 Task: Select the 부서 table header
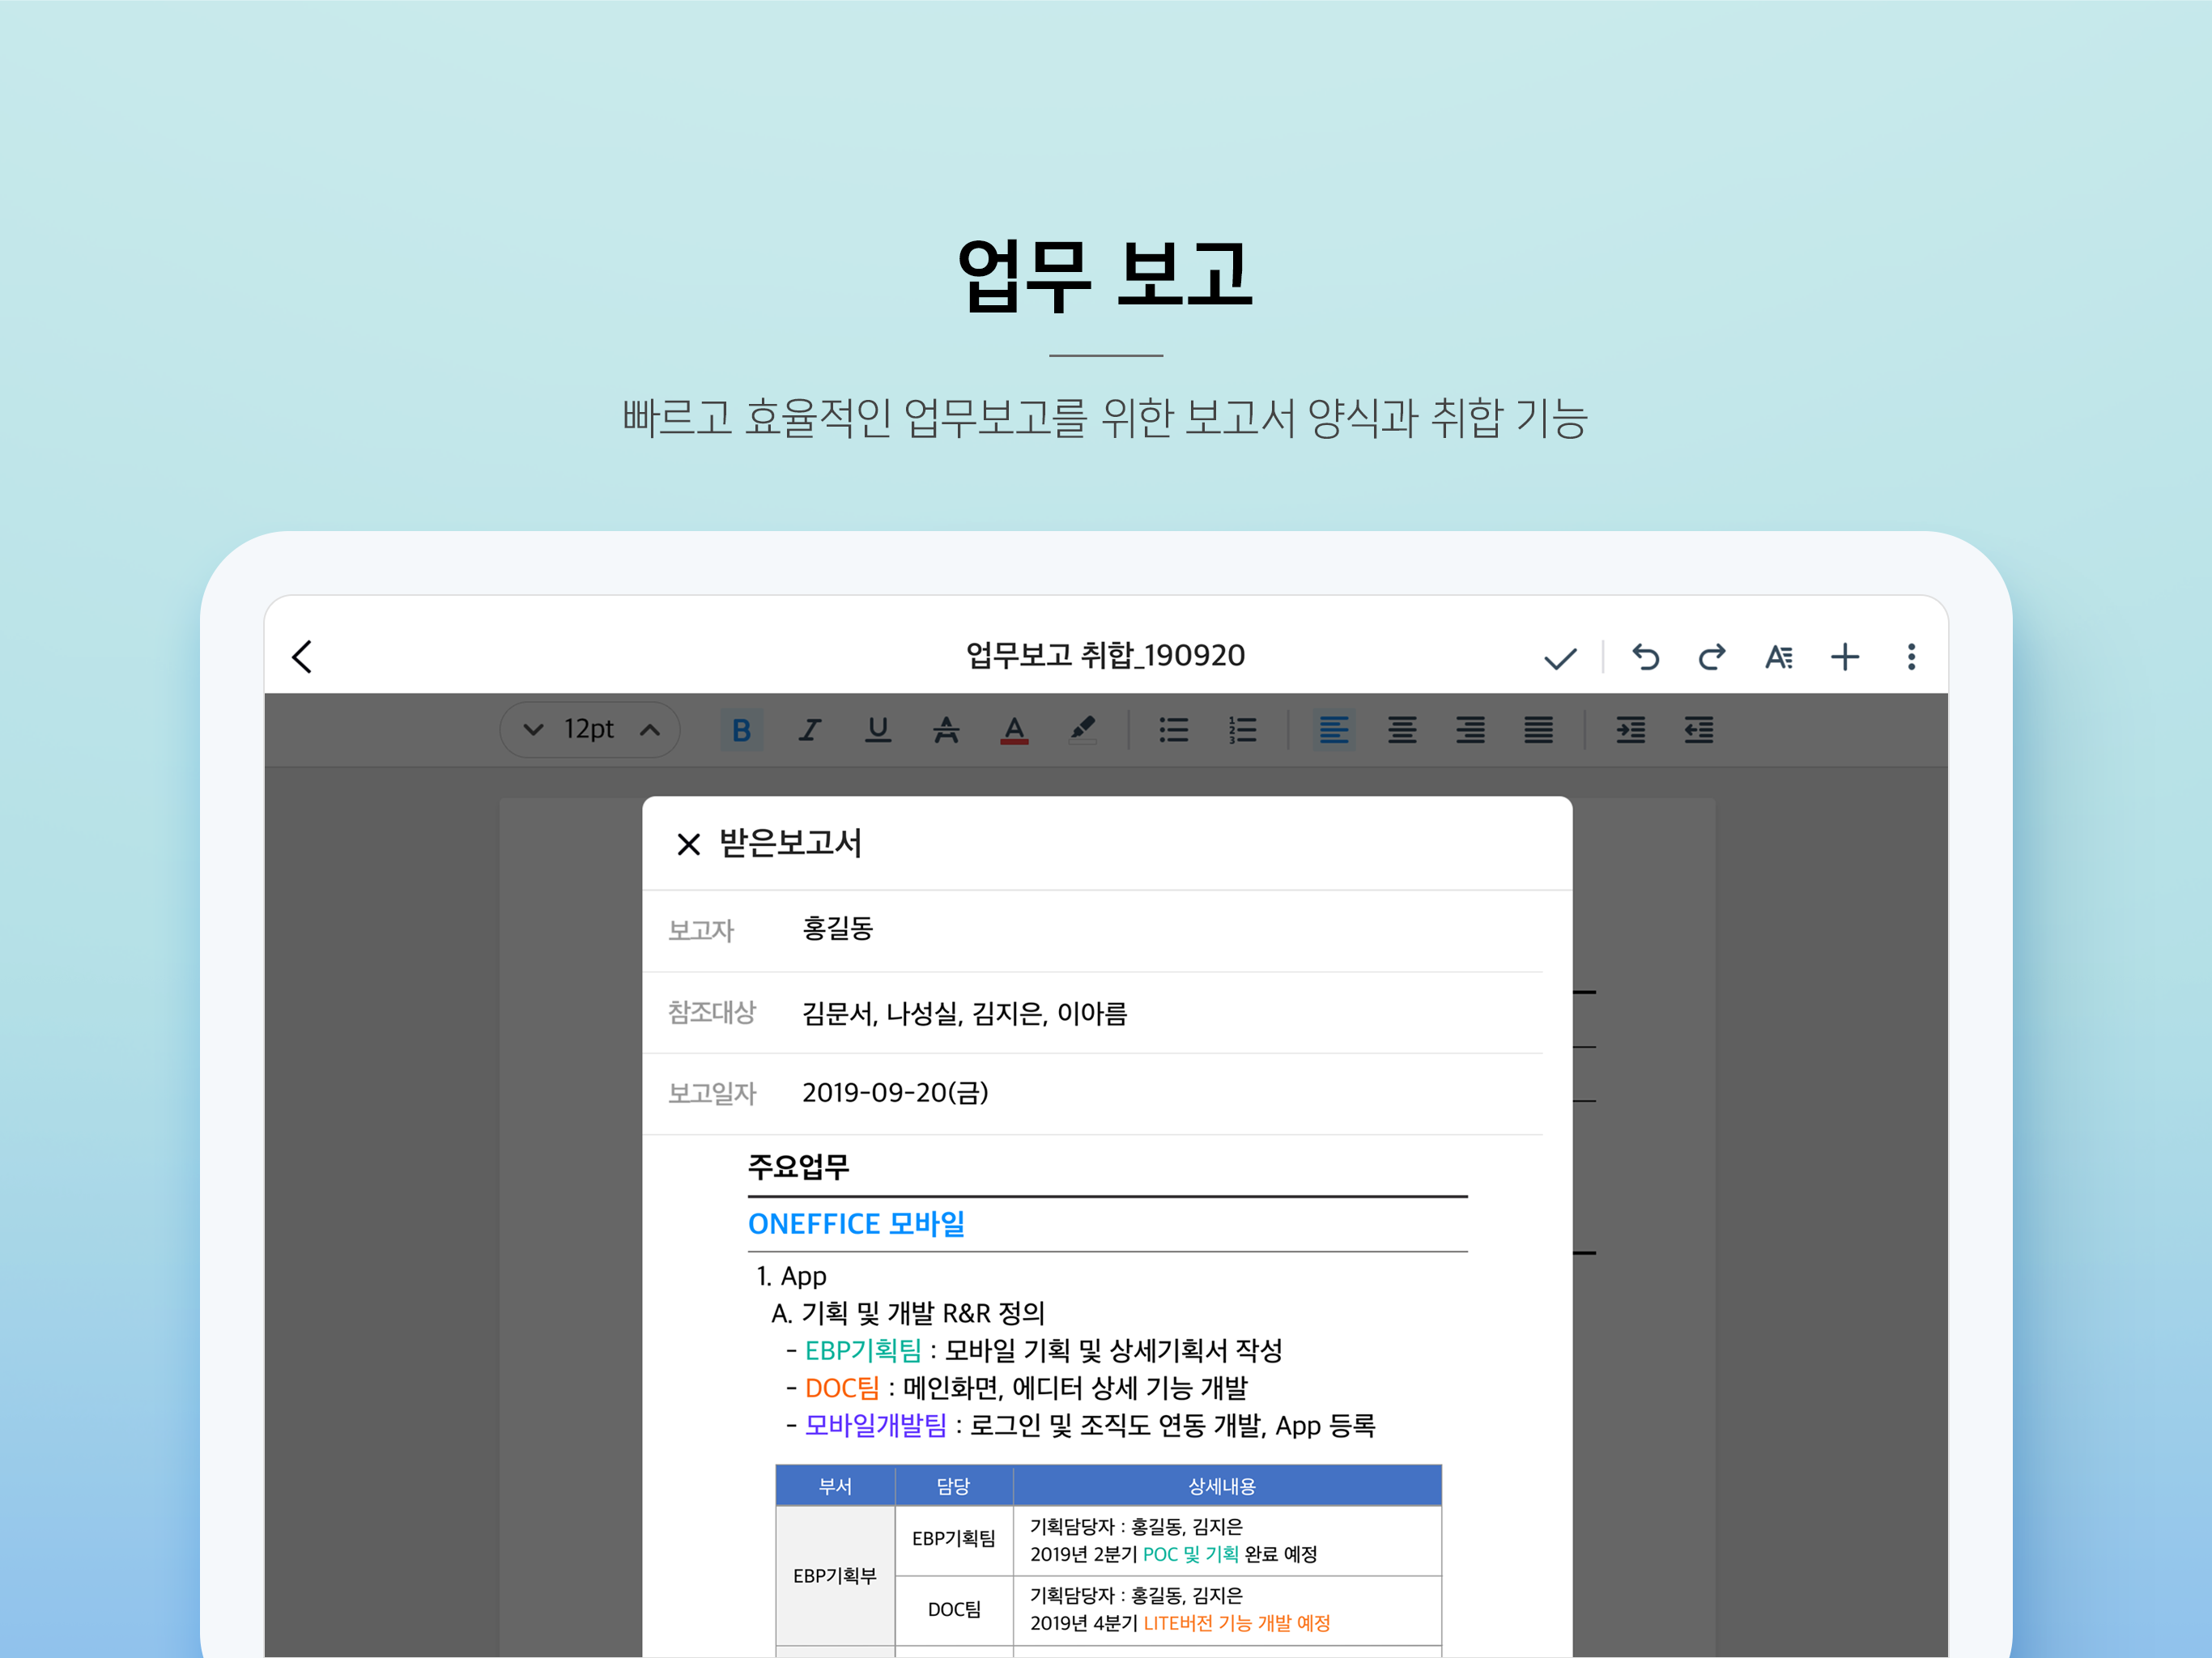(x=835, y=1486)
